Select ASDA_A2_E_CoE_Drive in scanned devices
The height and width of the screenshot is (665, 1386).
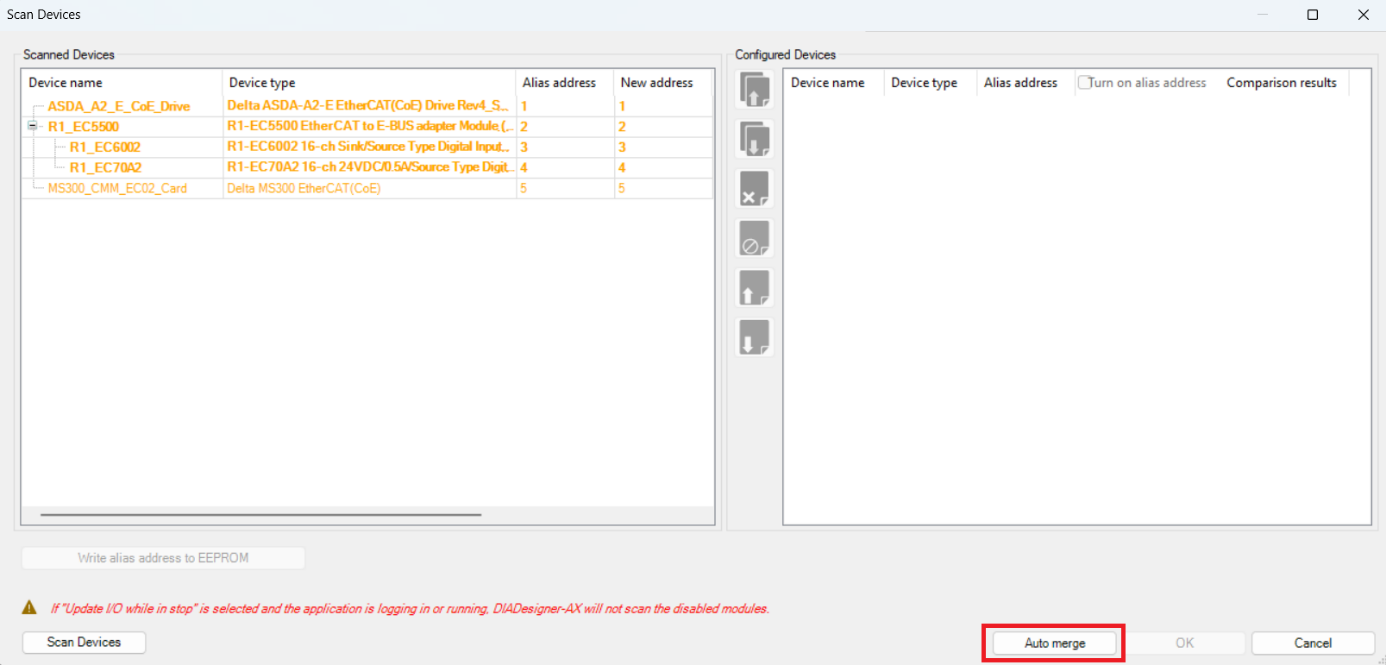118,106
